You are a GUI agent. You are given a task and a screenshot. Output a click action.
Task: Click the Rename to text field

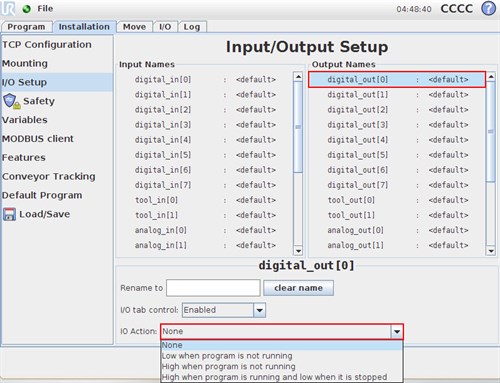213,288
